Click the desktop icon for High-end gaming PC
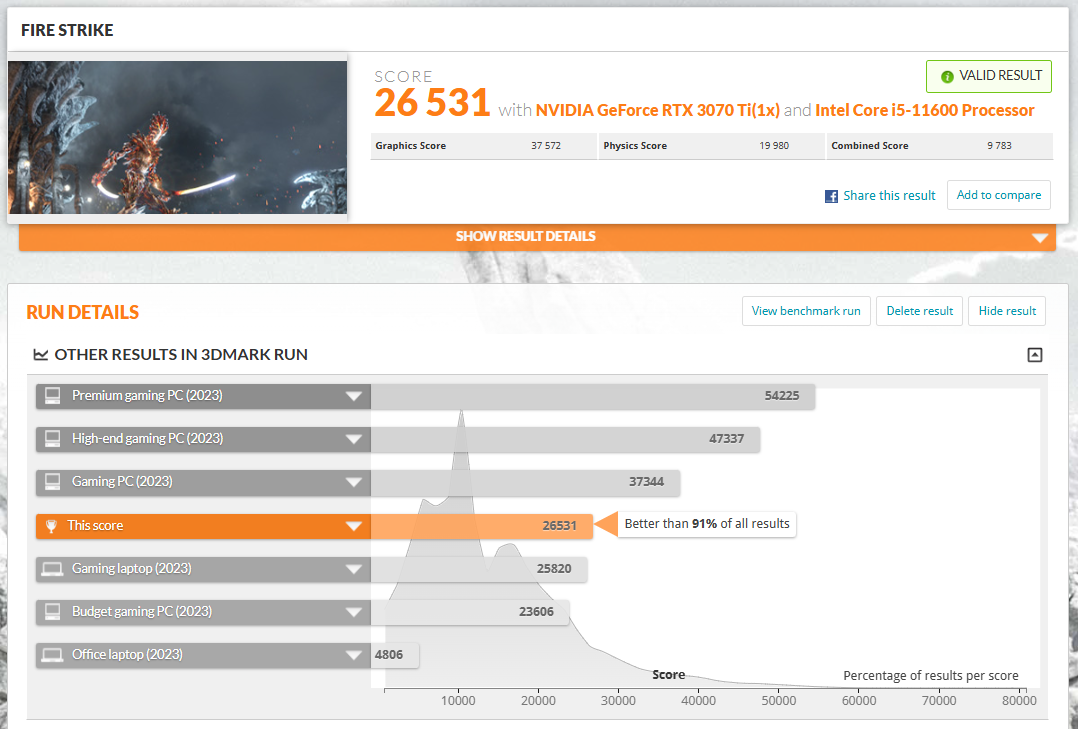The image size is (1078, 729). [x=52, y=439]
